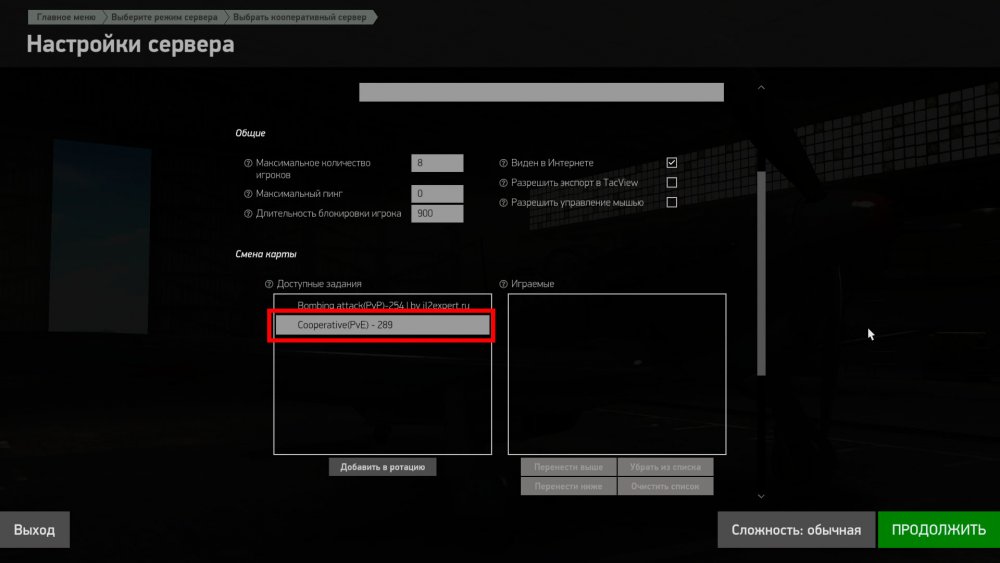Click Перенести ниже button

point(568,486)
